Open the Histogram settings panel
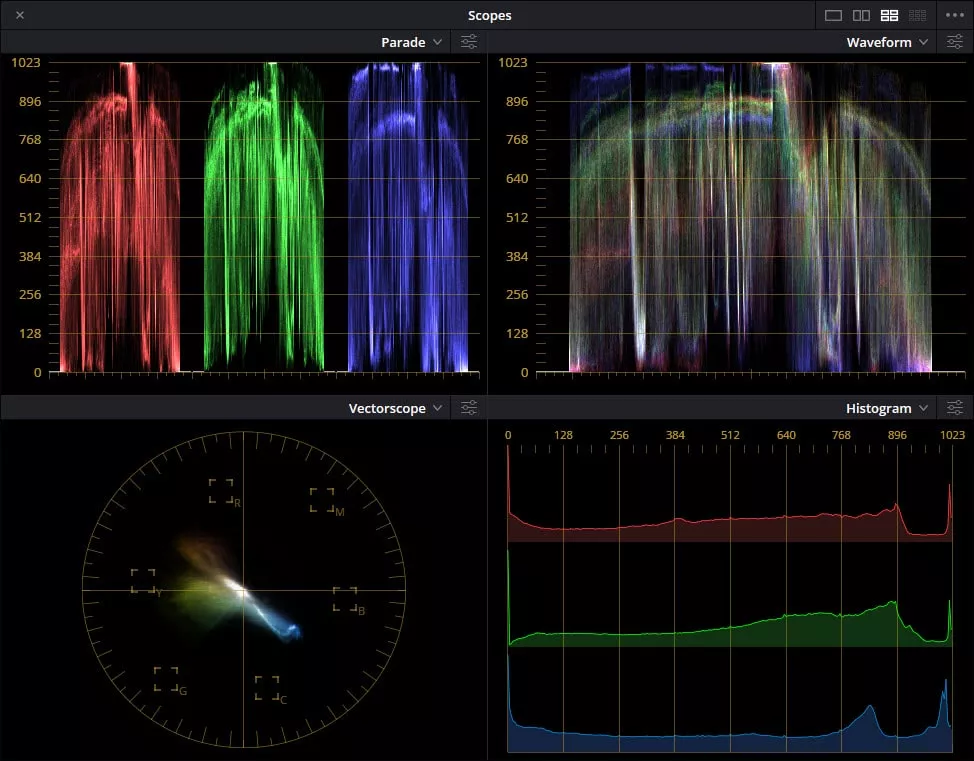 coord(955,407)
